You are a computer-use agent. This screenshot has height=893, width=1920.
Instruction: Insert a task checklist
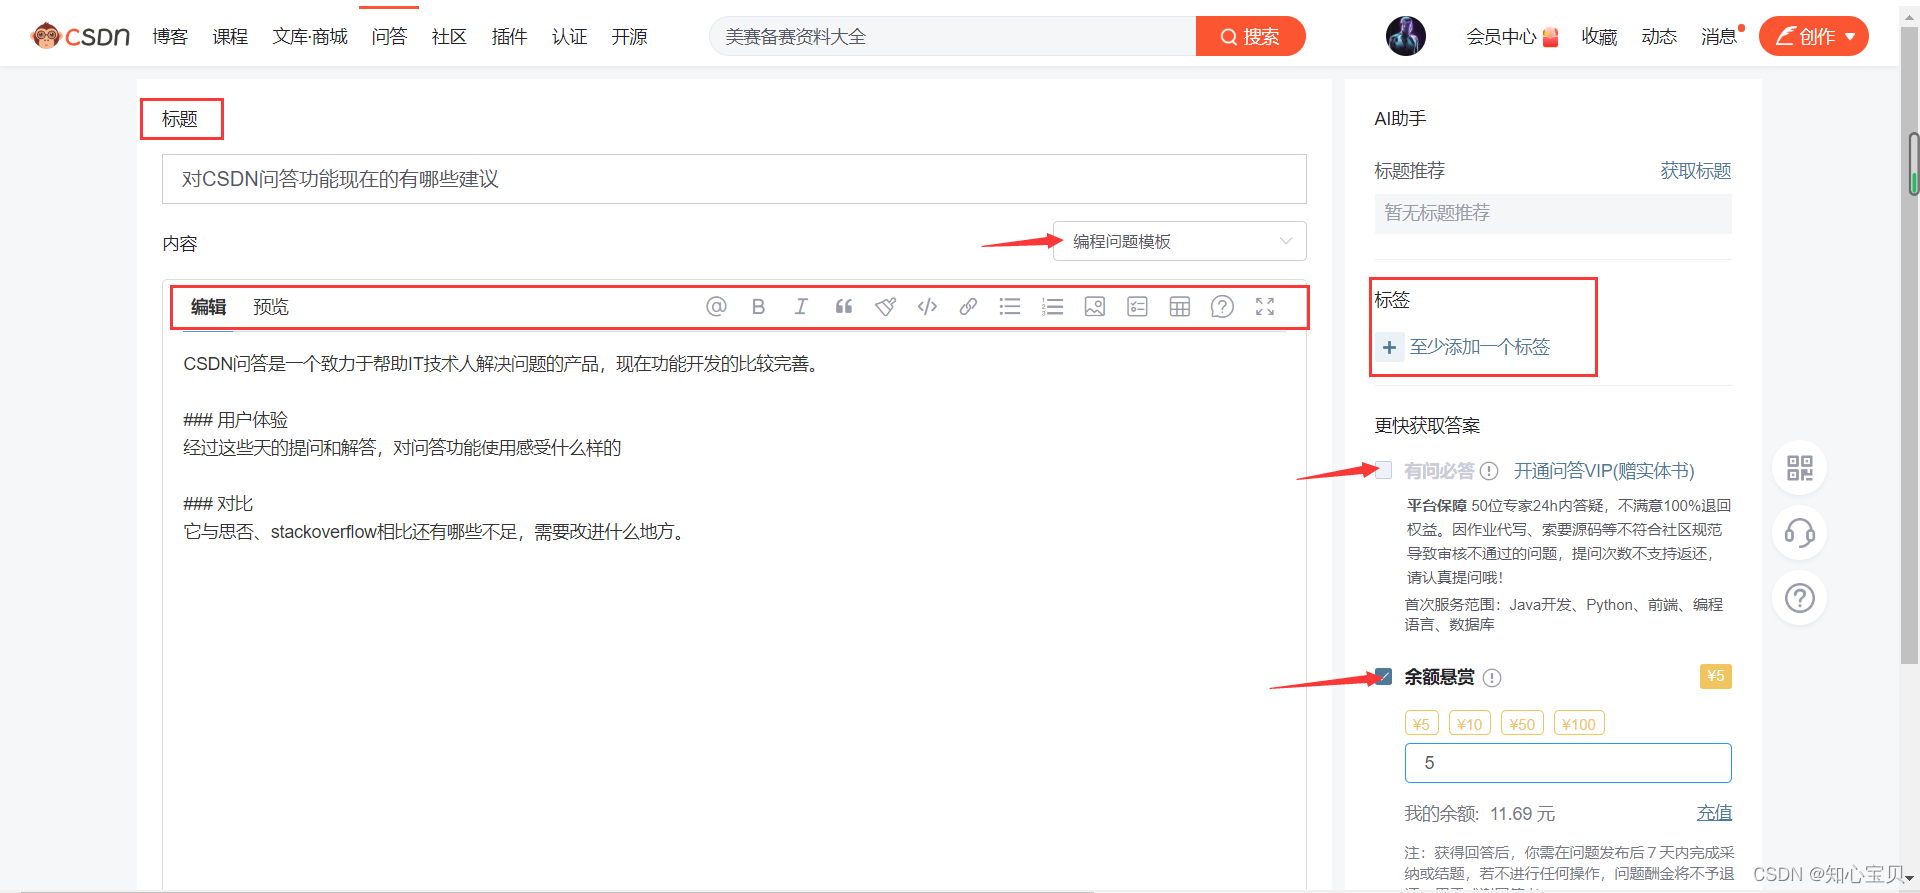coord(1137,307)
